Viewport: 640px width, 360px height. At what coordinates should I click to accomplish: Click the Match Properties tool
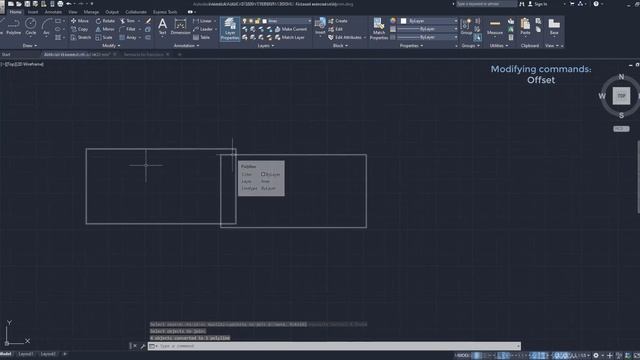pyautogui.click(x=379, y=29)
